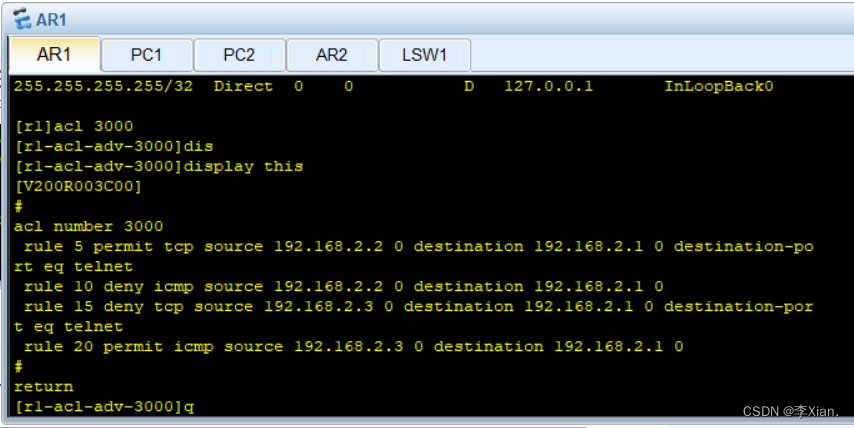The image size is (854, 428).
Task: Click the AR1 router icon in title bar
Action: [22, 19]
